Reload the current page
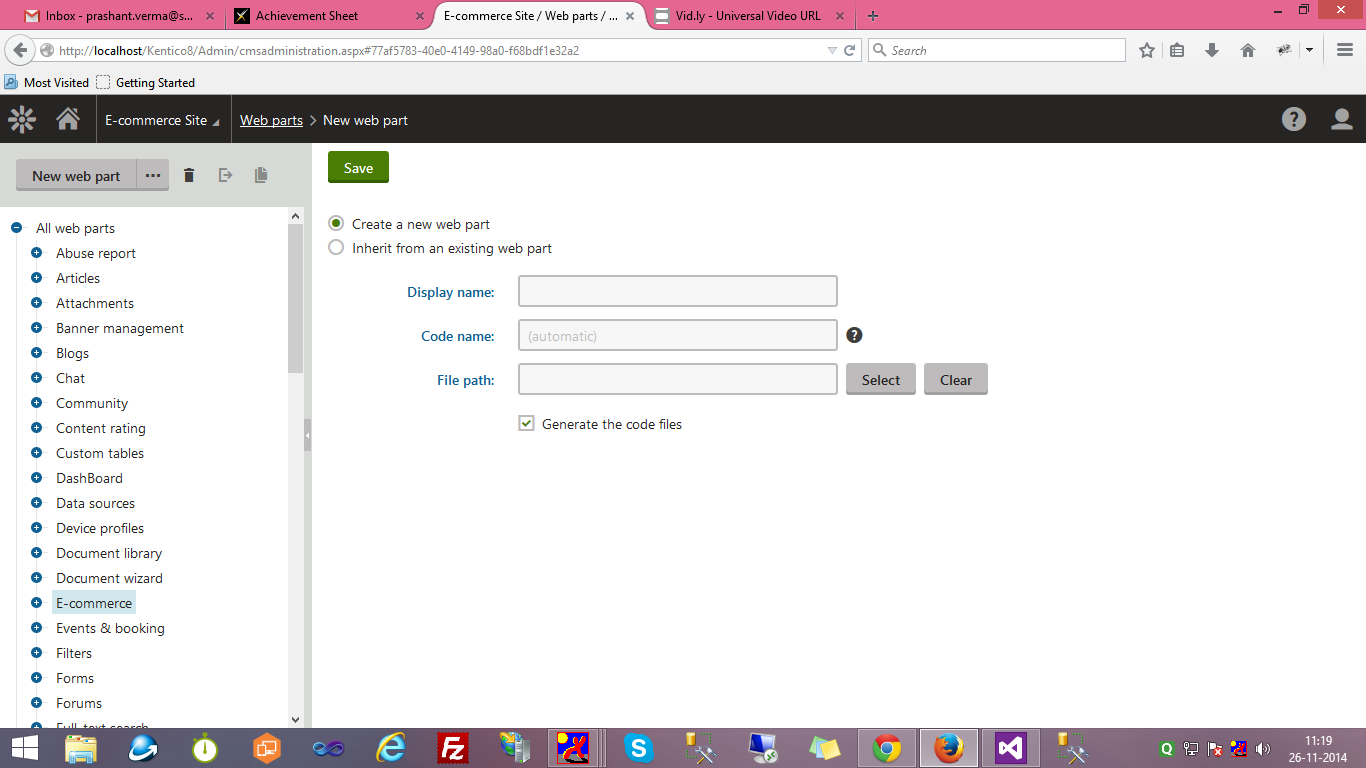 (850, 50)
